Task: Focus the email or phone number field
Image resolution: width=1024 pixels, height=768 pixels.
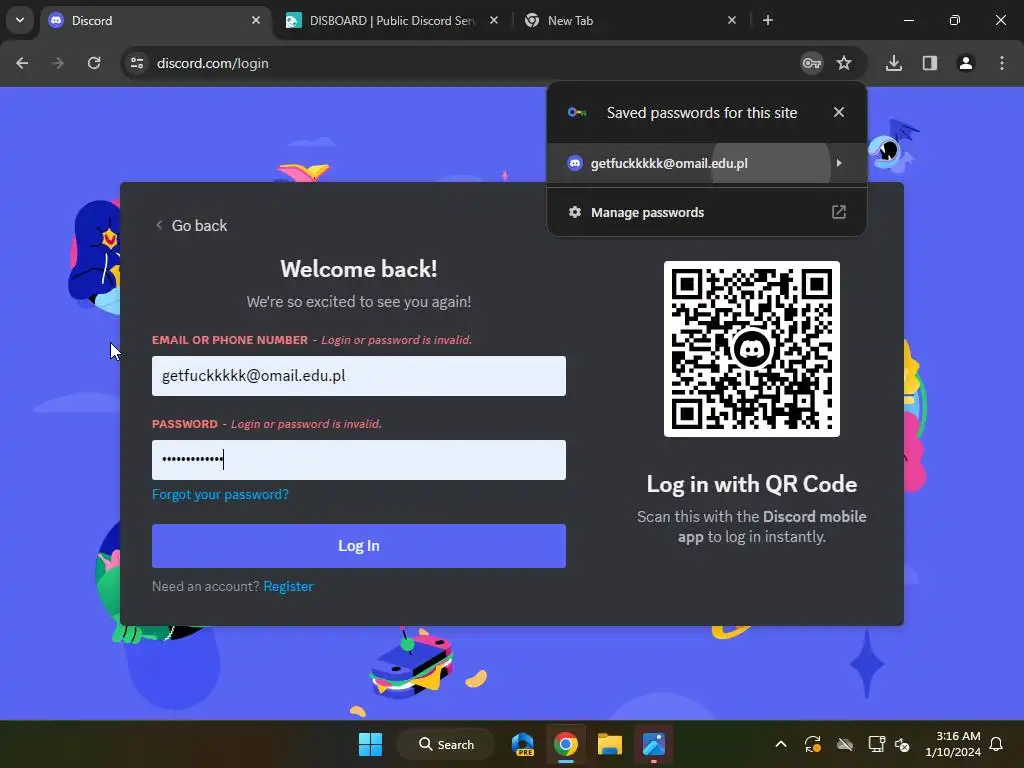Action: (x=359, y=376)
